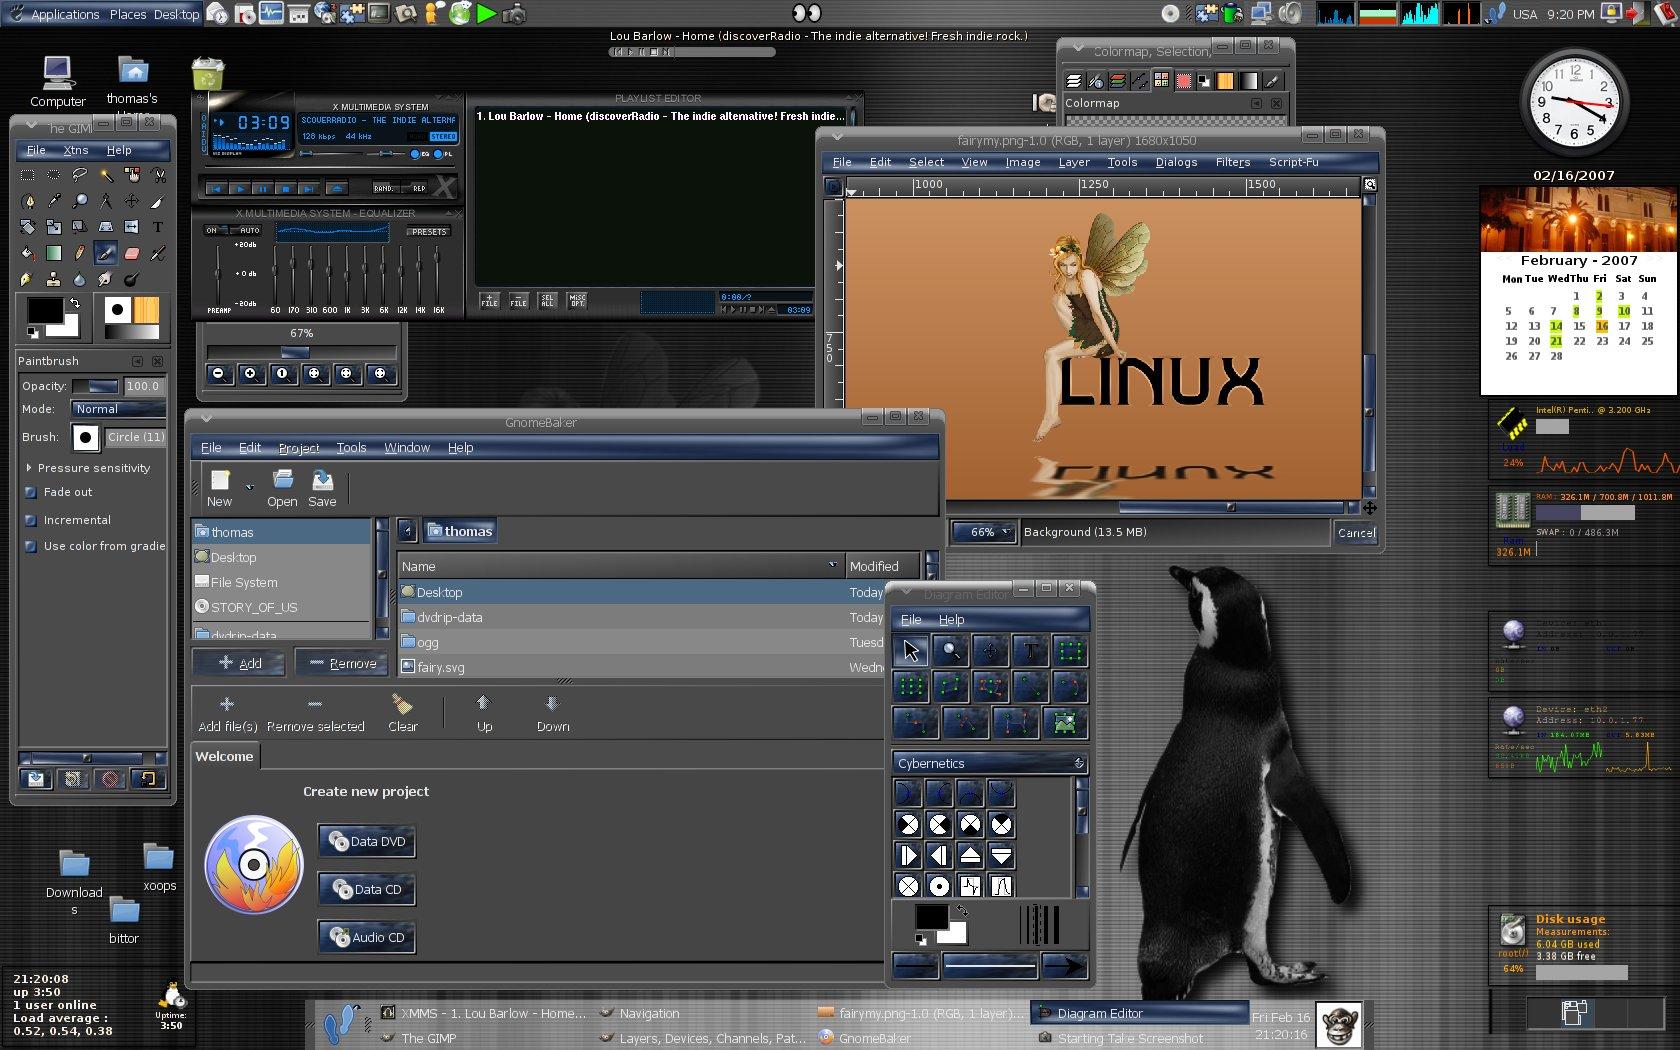
Task: Open the dropdown arrow beside New in GnomeBaker
Action: [249, 487]
